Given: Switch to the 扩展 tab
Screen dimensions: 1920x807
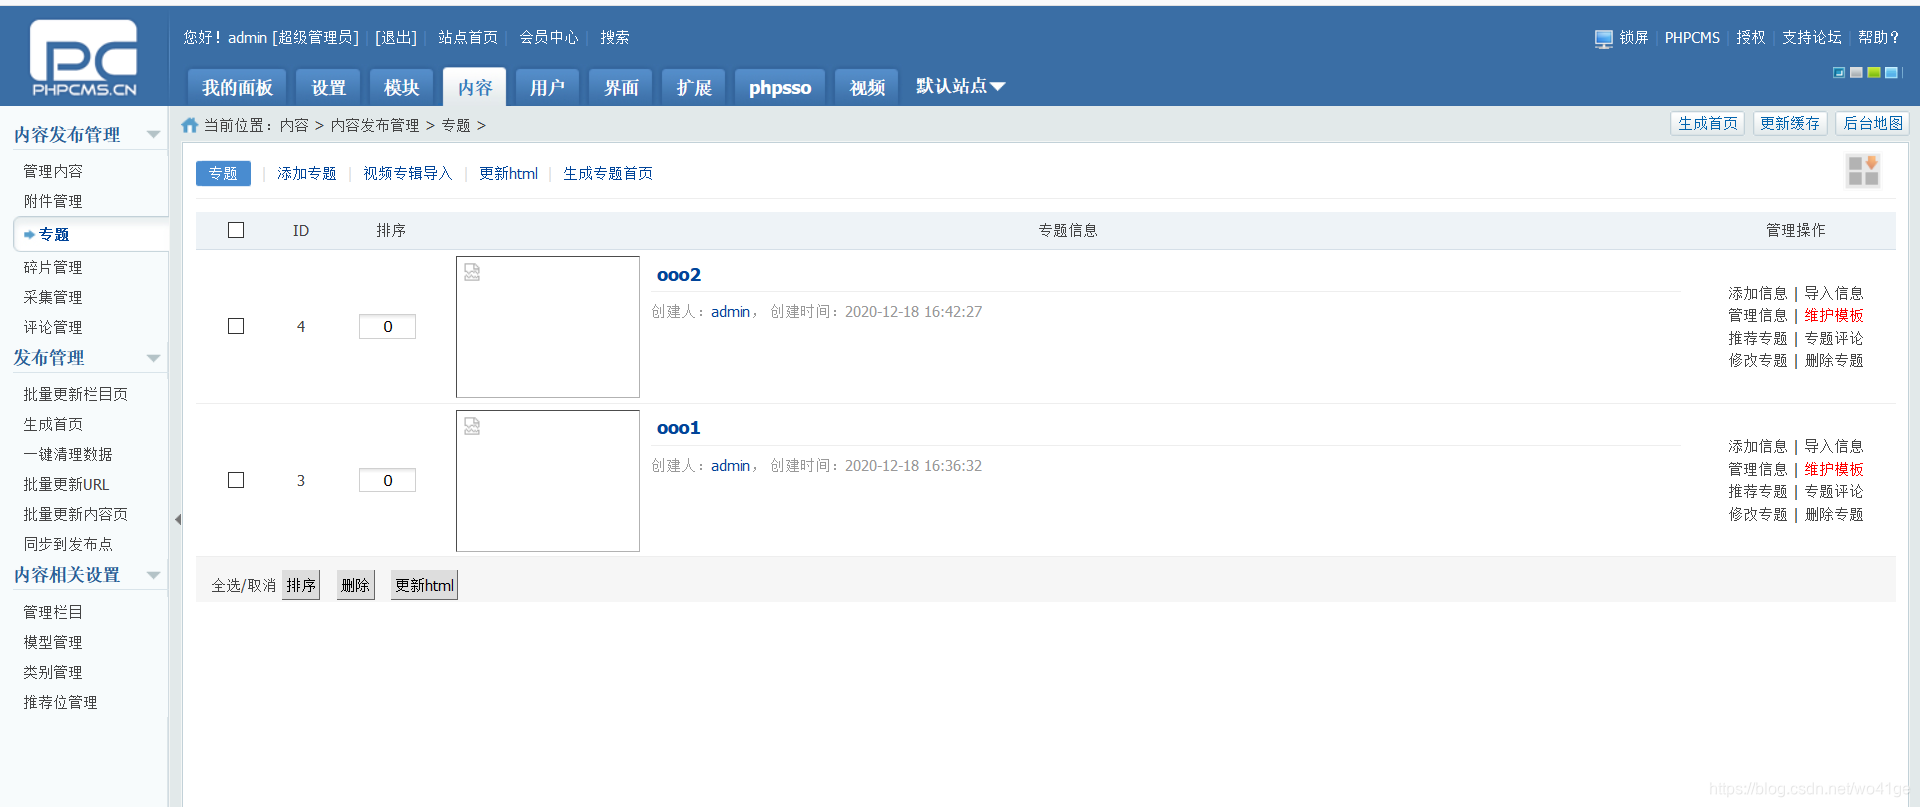Looking at the screenshot, I should [x=694, y=87].
